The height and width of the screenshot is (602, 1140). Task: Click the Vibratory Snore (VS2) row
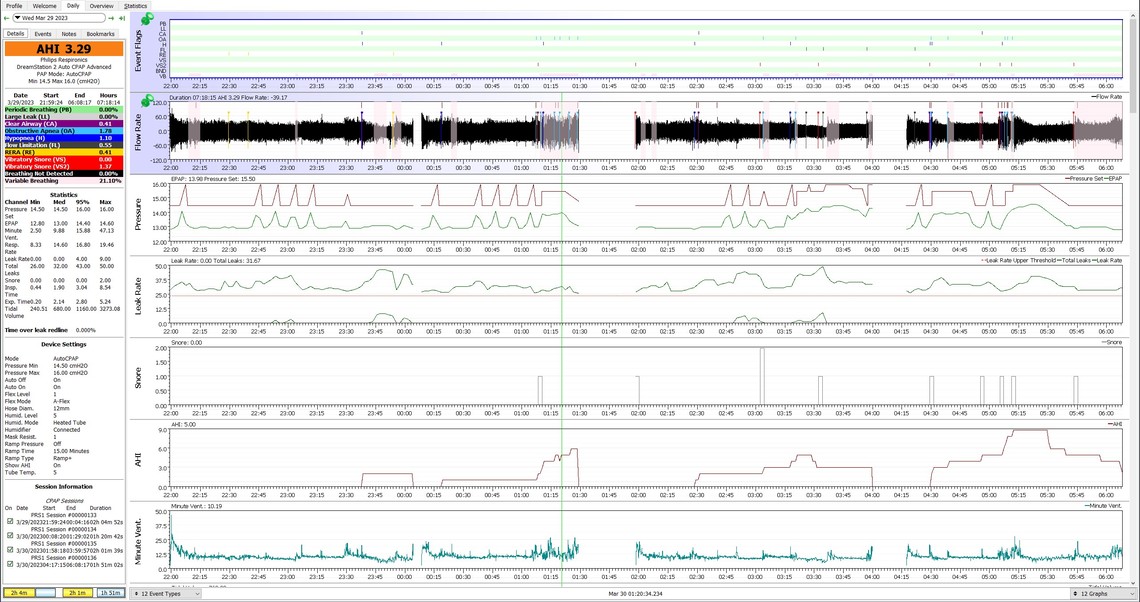[64, 166]
